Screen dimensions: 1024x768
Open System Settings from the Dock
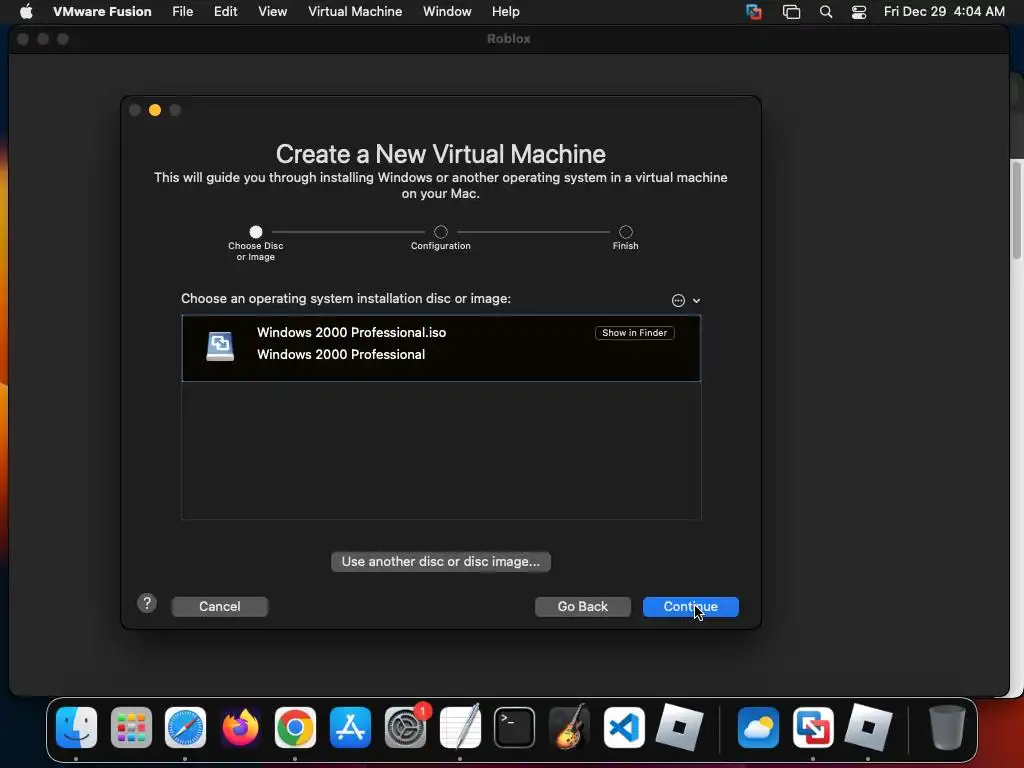(x=405, y=728)
